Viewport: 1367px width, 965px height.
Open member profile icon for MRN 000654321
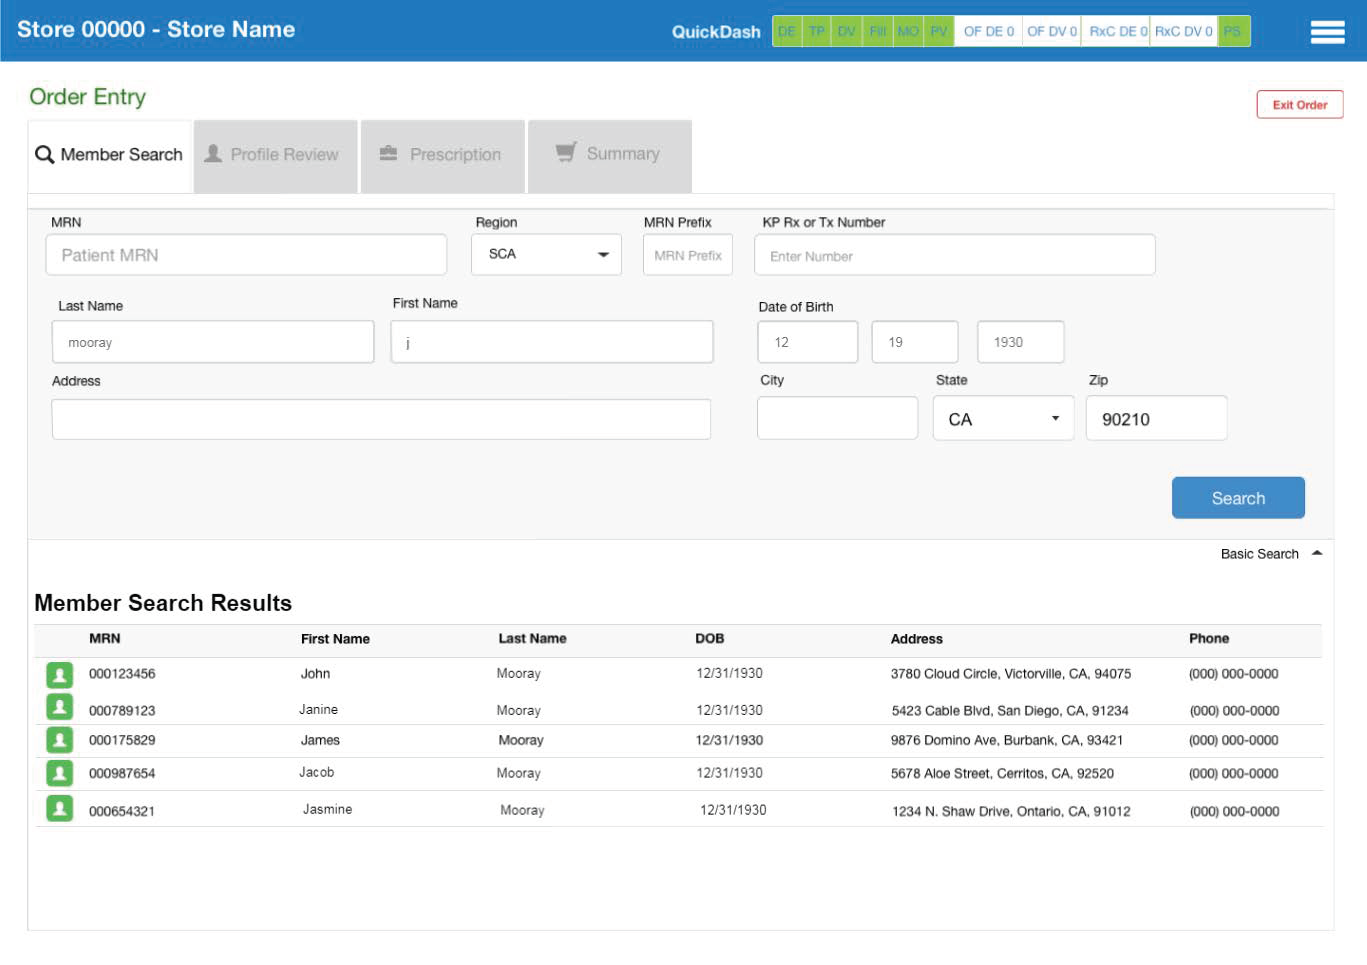[x=60, y=808]
